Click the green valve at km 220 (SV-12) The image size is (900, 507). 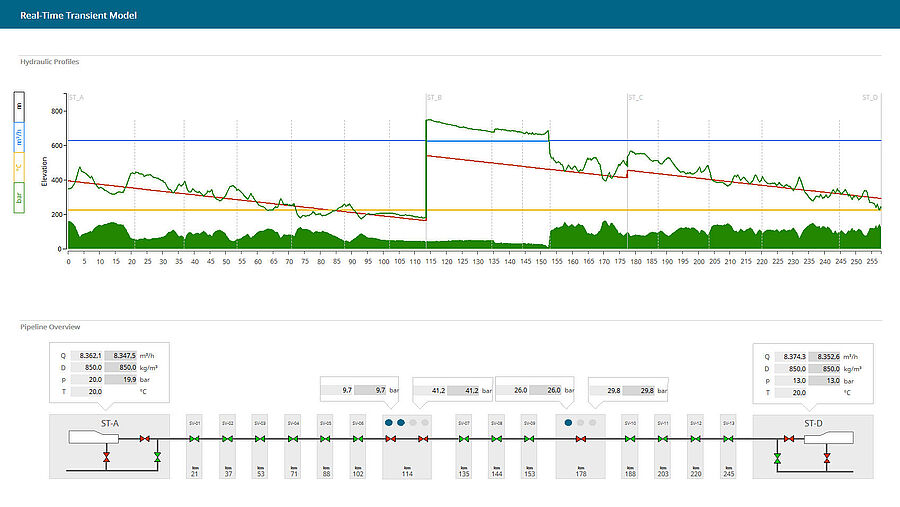point(696,439)
